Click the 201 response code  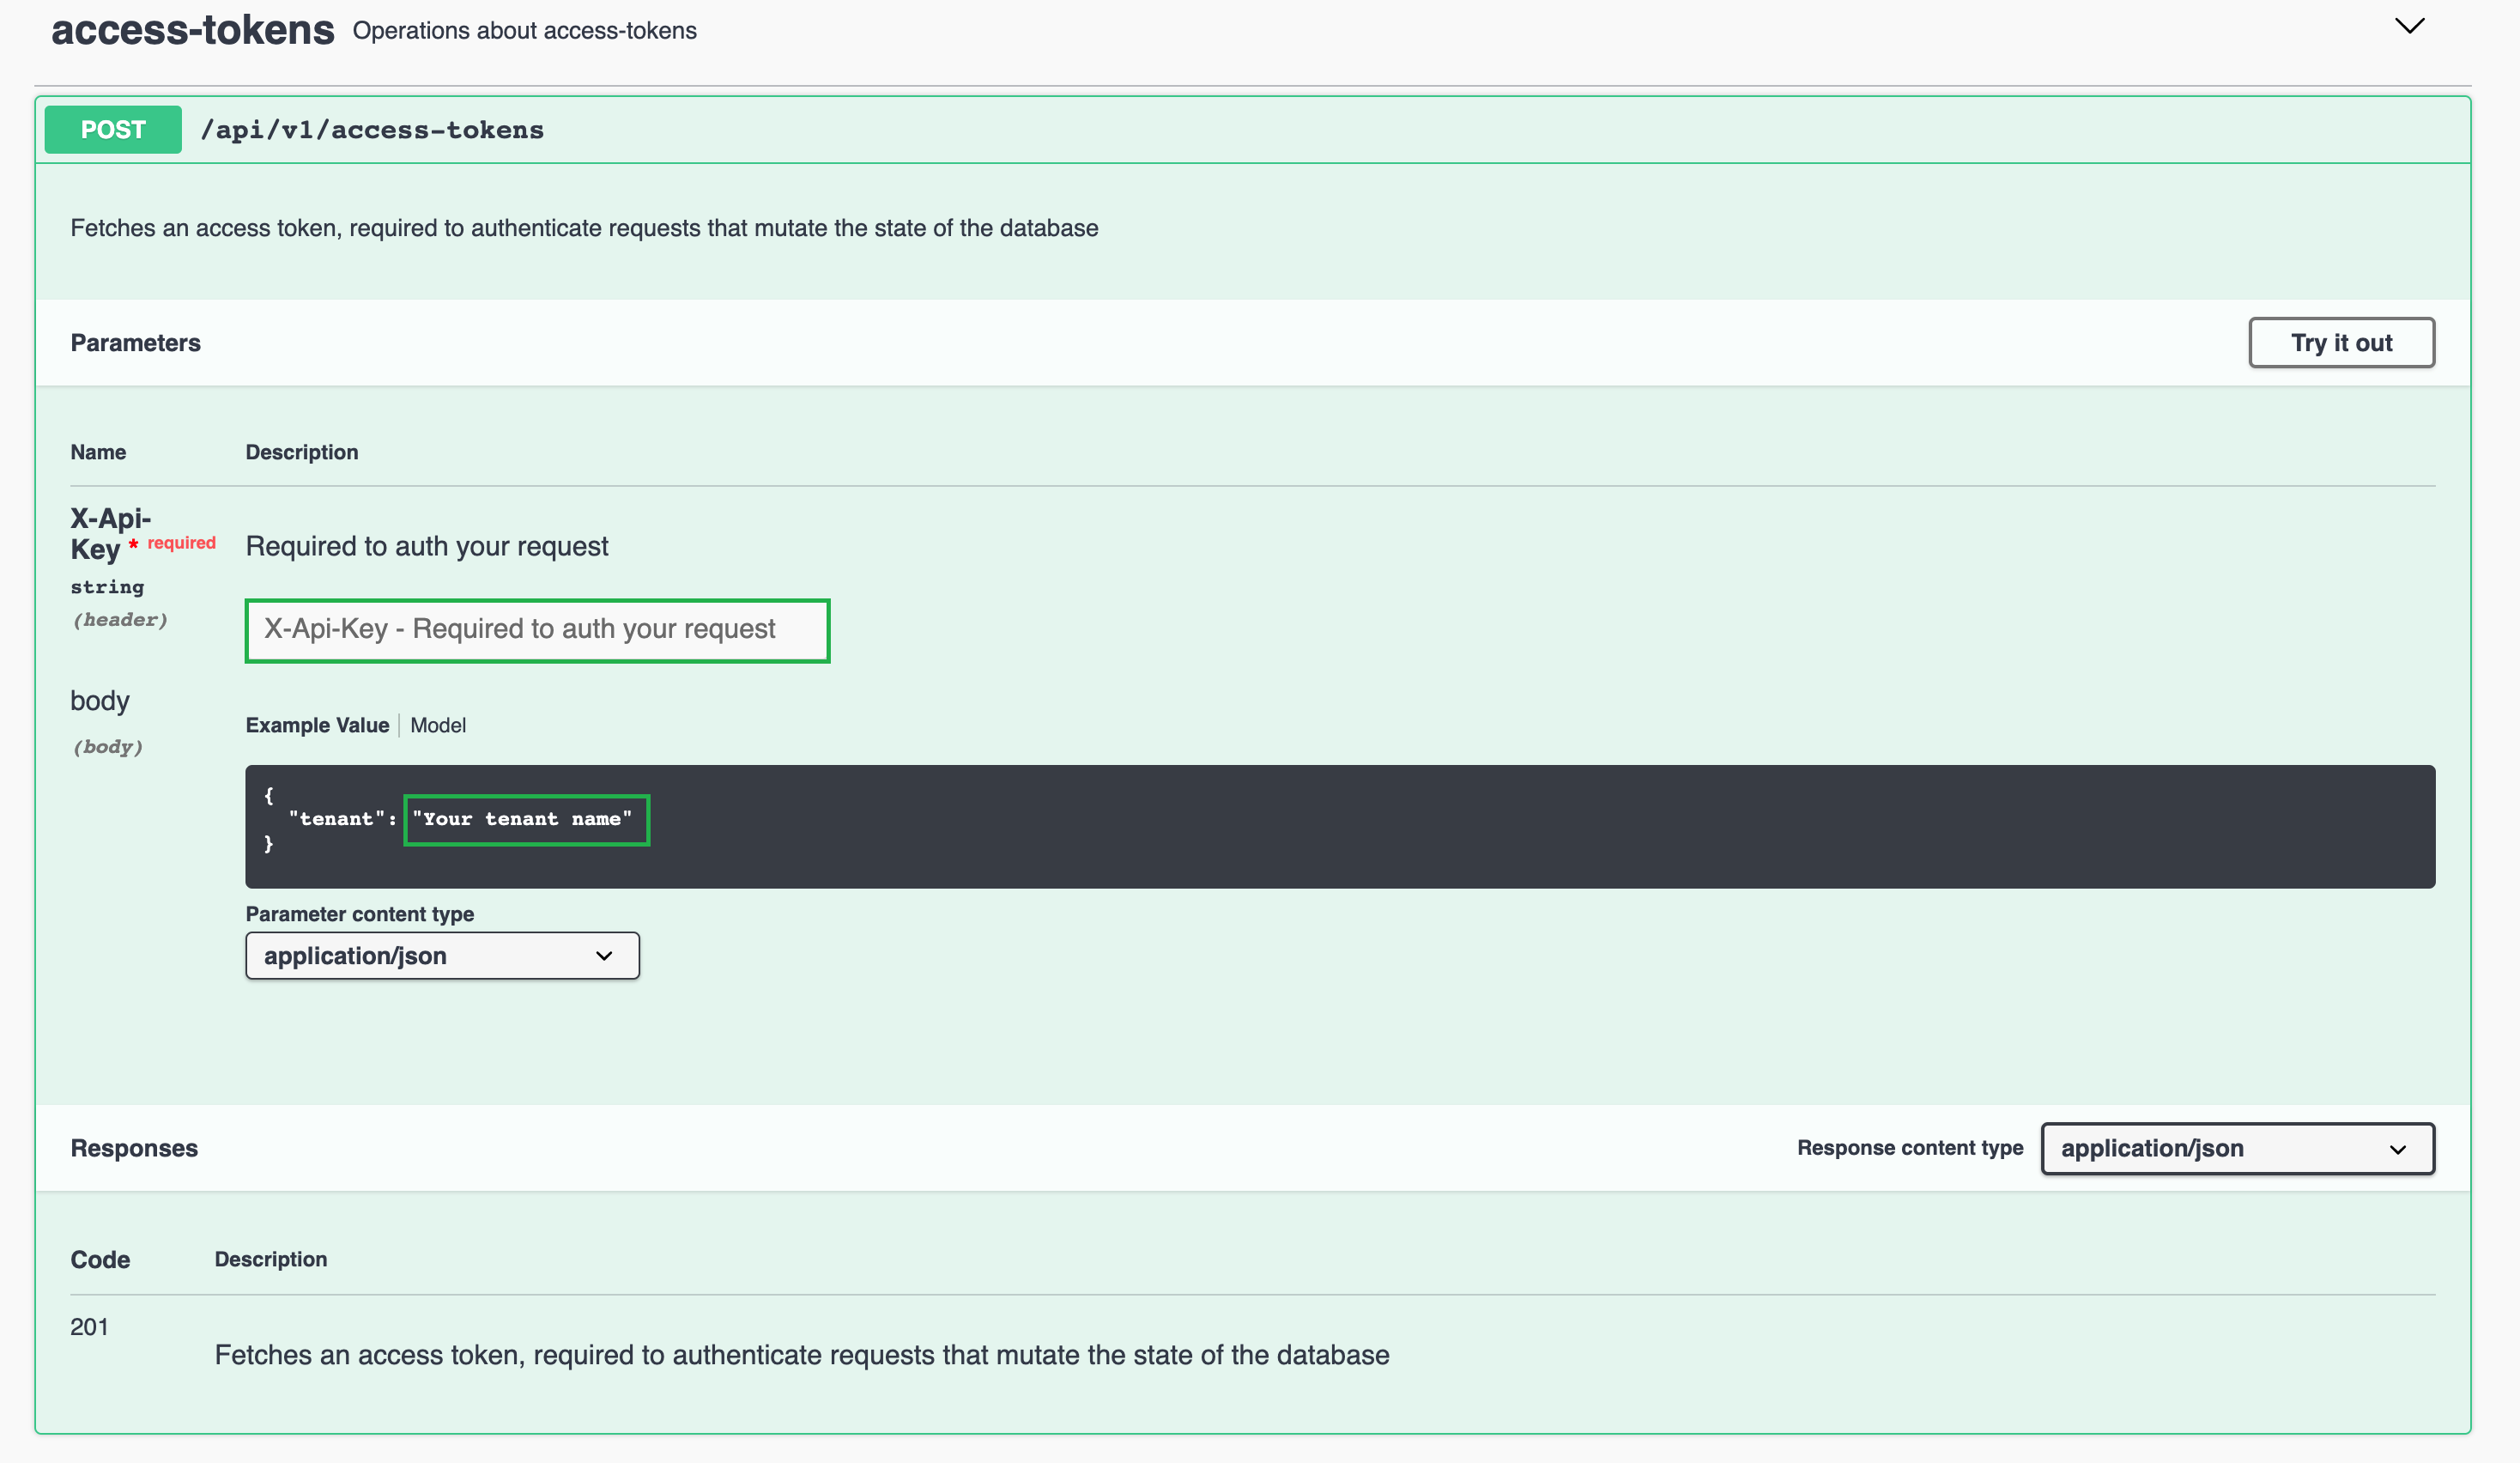(89, 1327)
